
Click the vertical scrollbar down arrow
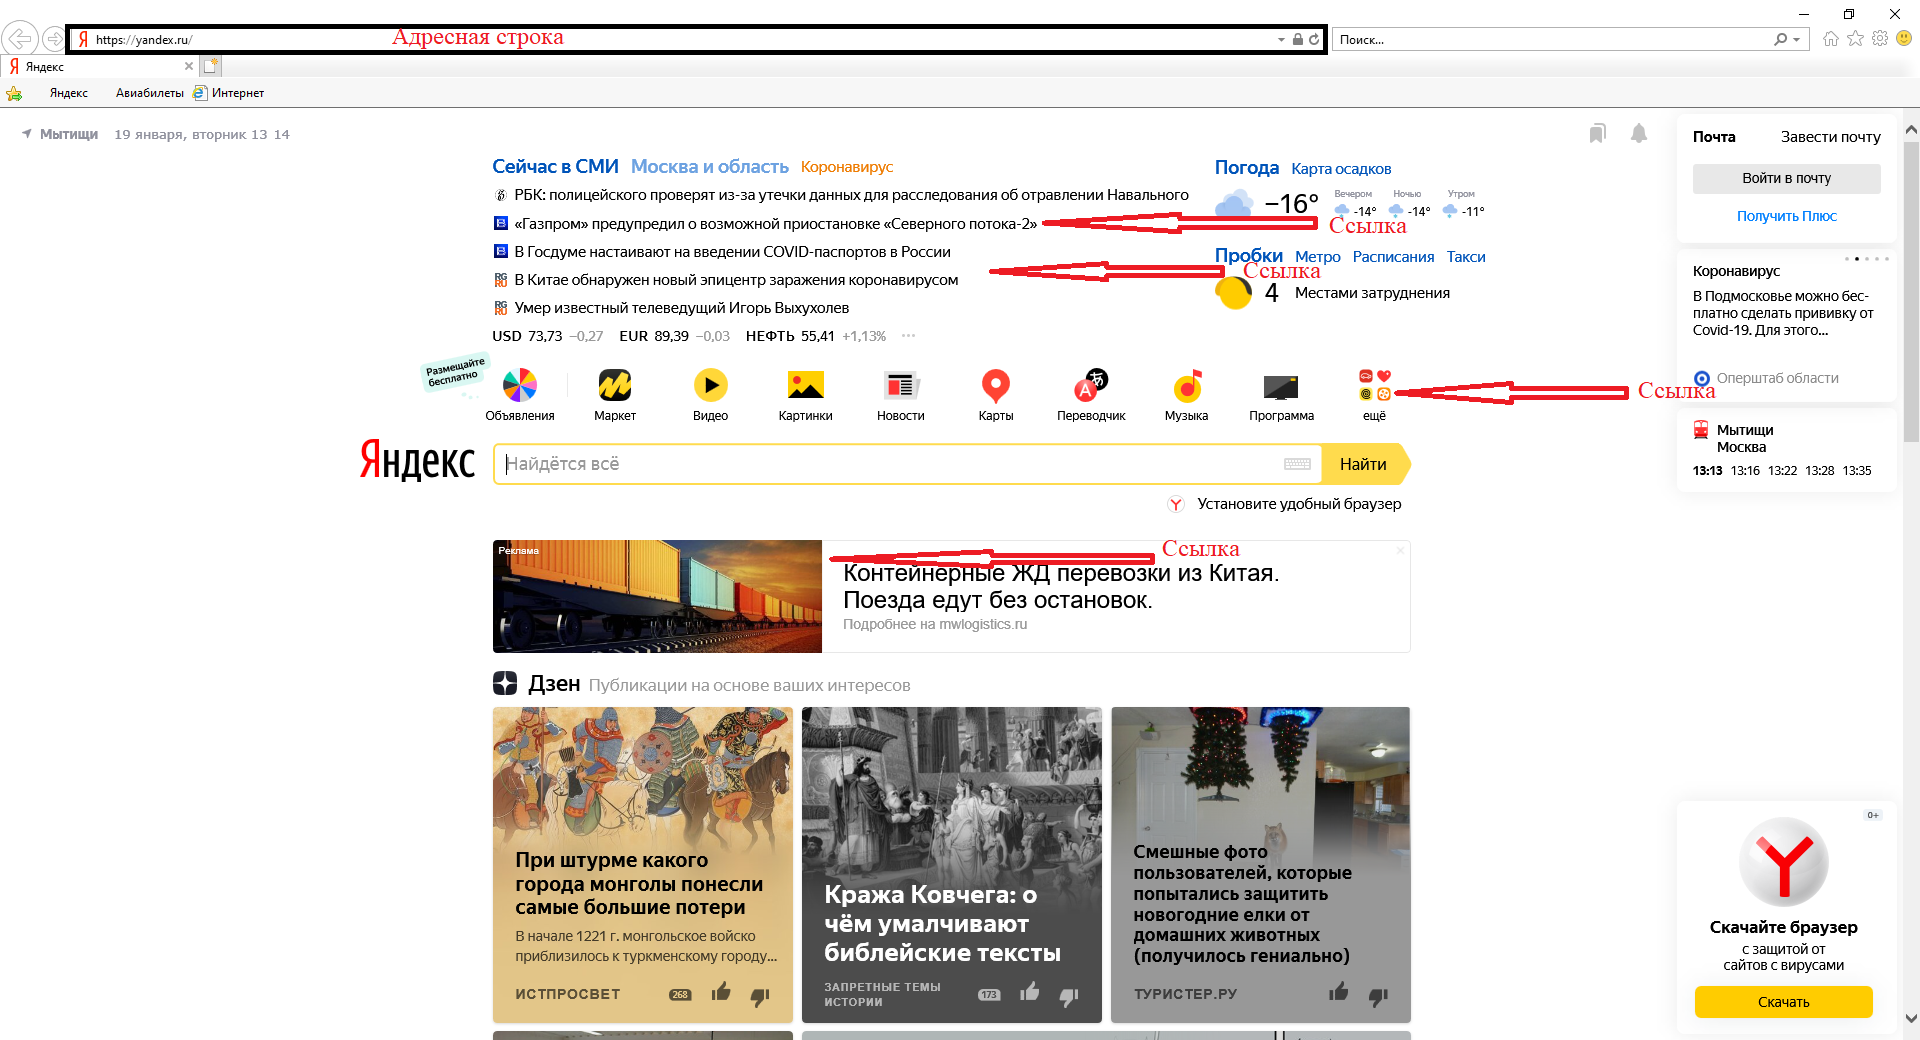1911,1018
